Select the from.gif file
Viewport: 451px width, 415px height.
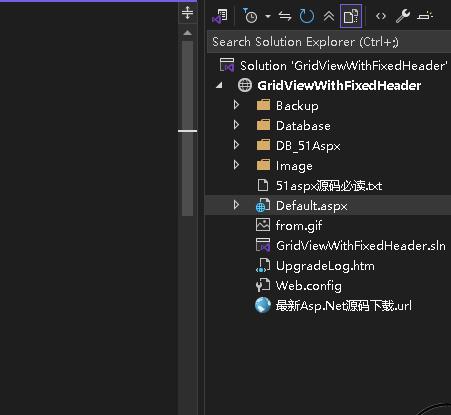pos(299,226)
